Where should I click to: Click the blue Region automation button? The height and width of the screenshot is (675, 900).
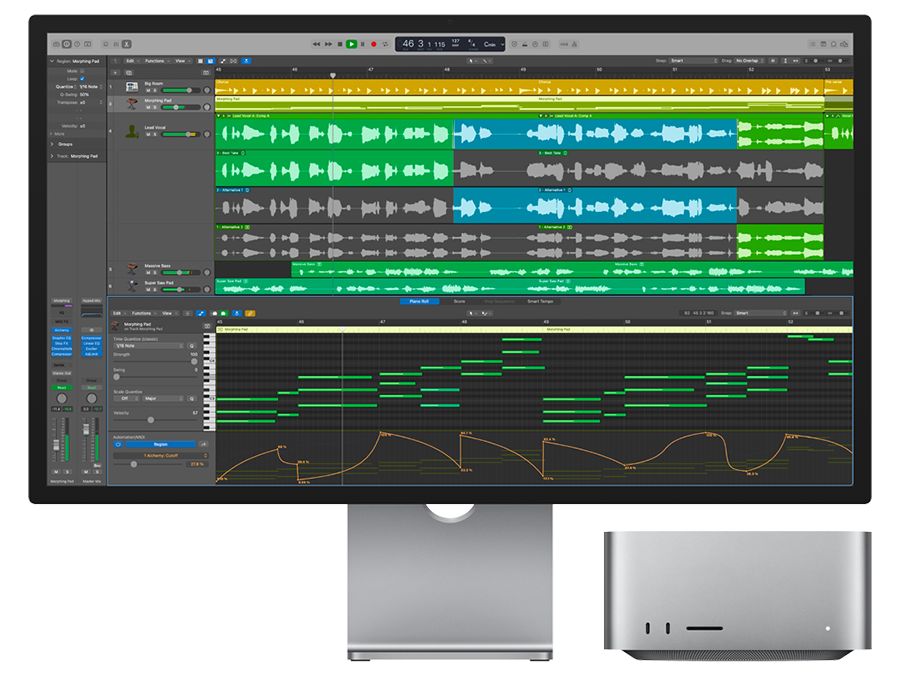tap(160, 444)
